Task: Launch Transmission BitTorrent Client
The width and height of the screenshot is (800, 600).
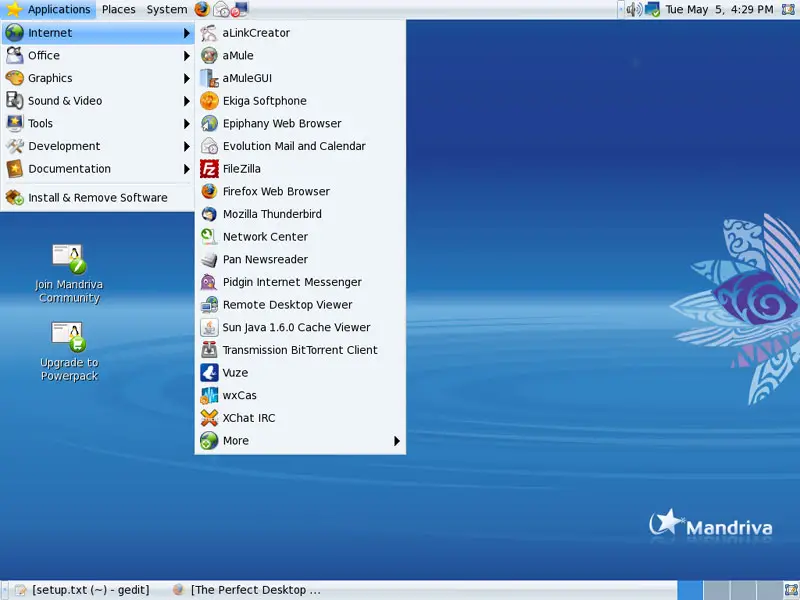Action: [300, 350]
